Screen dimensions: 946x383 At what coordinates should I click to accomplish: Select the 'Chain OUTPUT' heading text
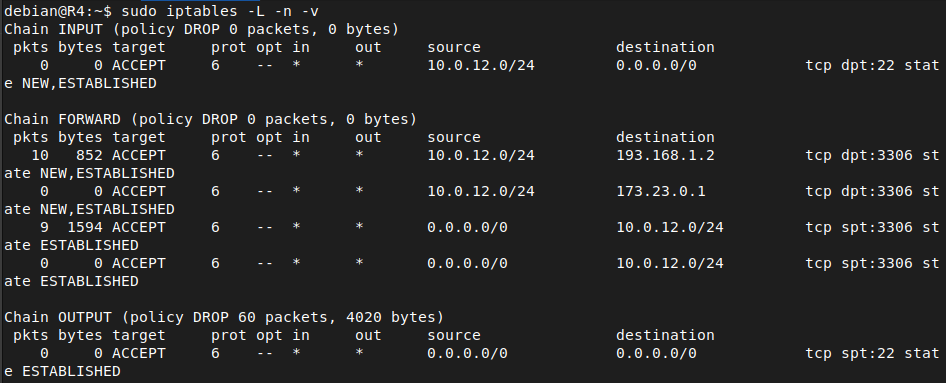click(x=58, y=317)
